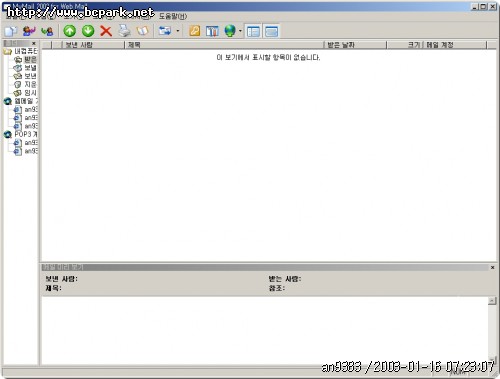Sort by the 메일 계정 column

pyautogui.click(x=455, y=45)
